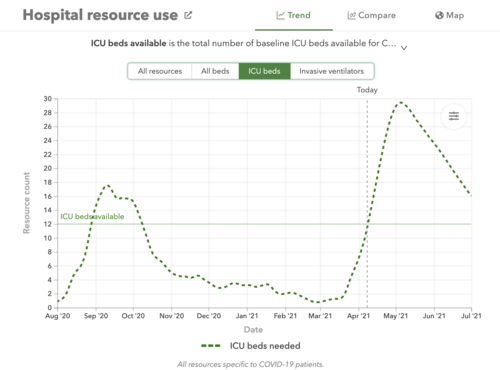The height and width of the screenshot is (370, 500).
Task: Click the '0' y-axis value
Action: [x=50, y=308]
